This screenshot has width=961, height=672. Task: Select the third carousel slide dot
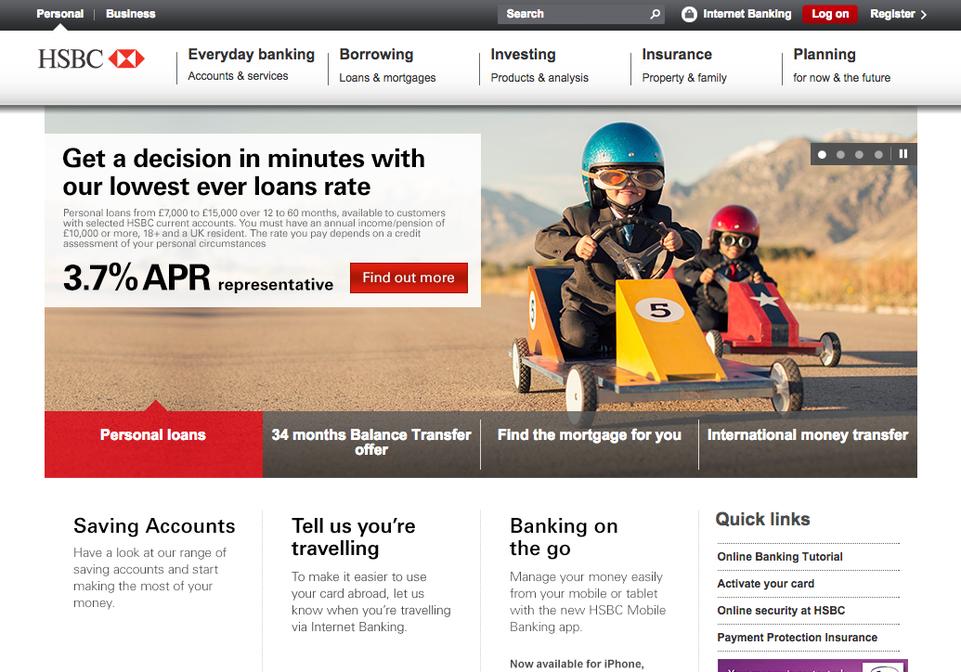tap(859, 155)
